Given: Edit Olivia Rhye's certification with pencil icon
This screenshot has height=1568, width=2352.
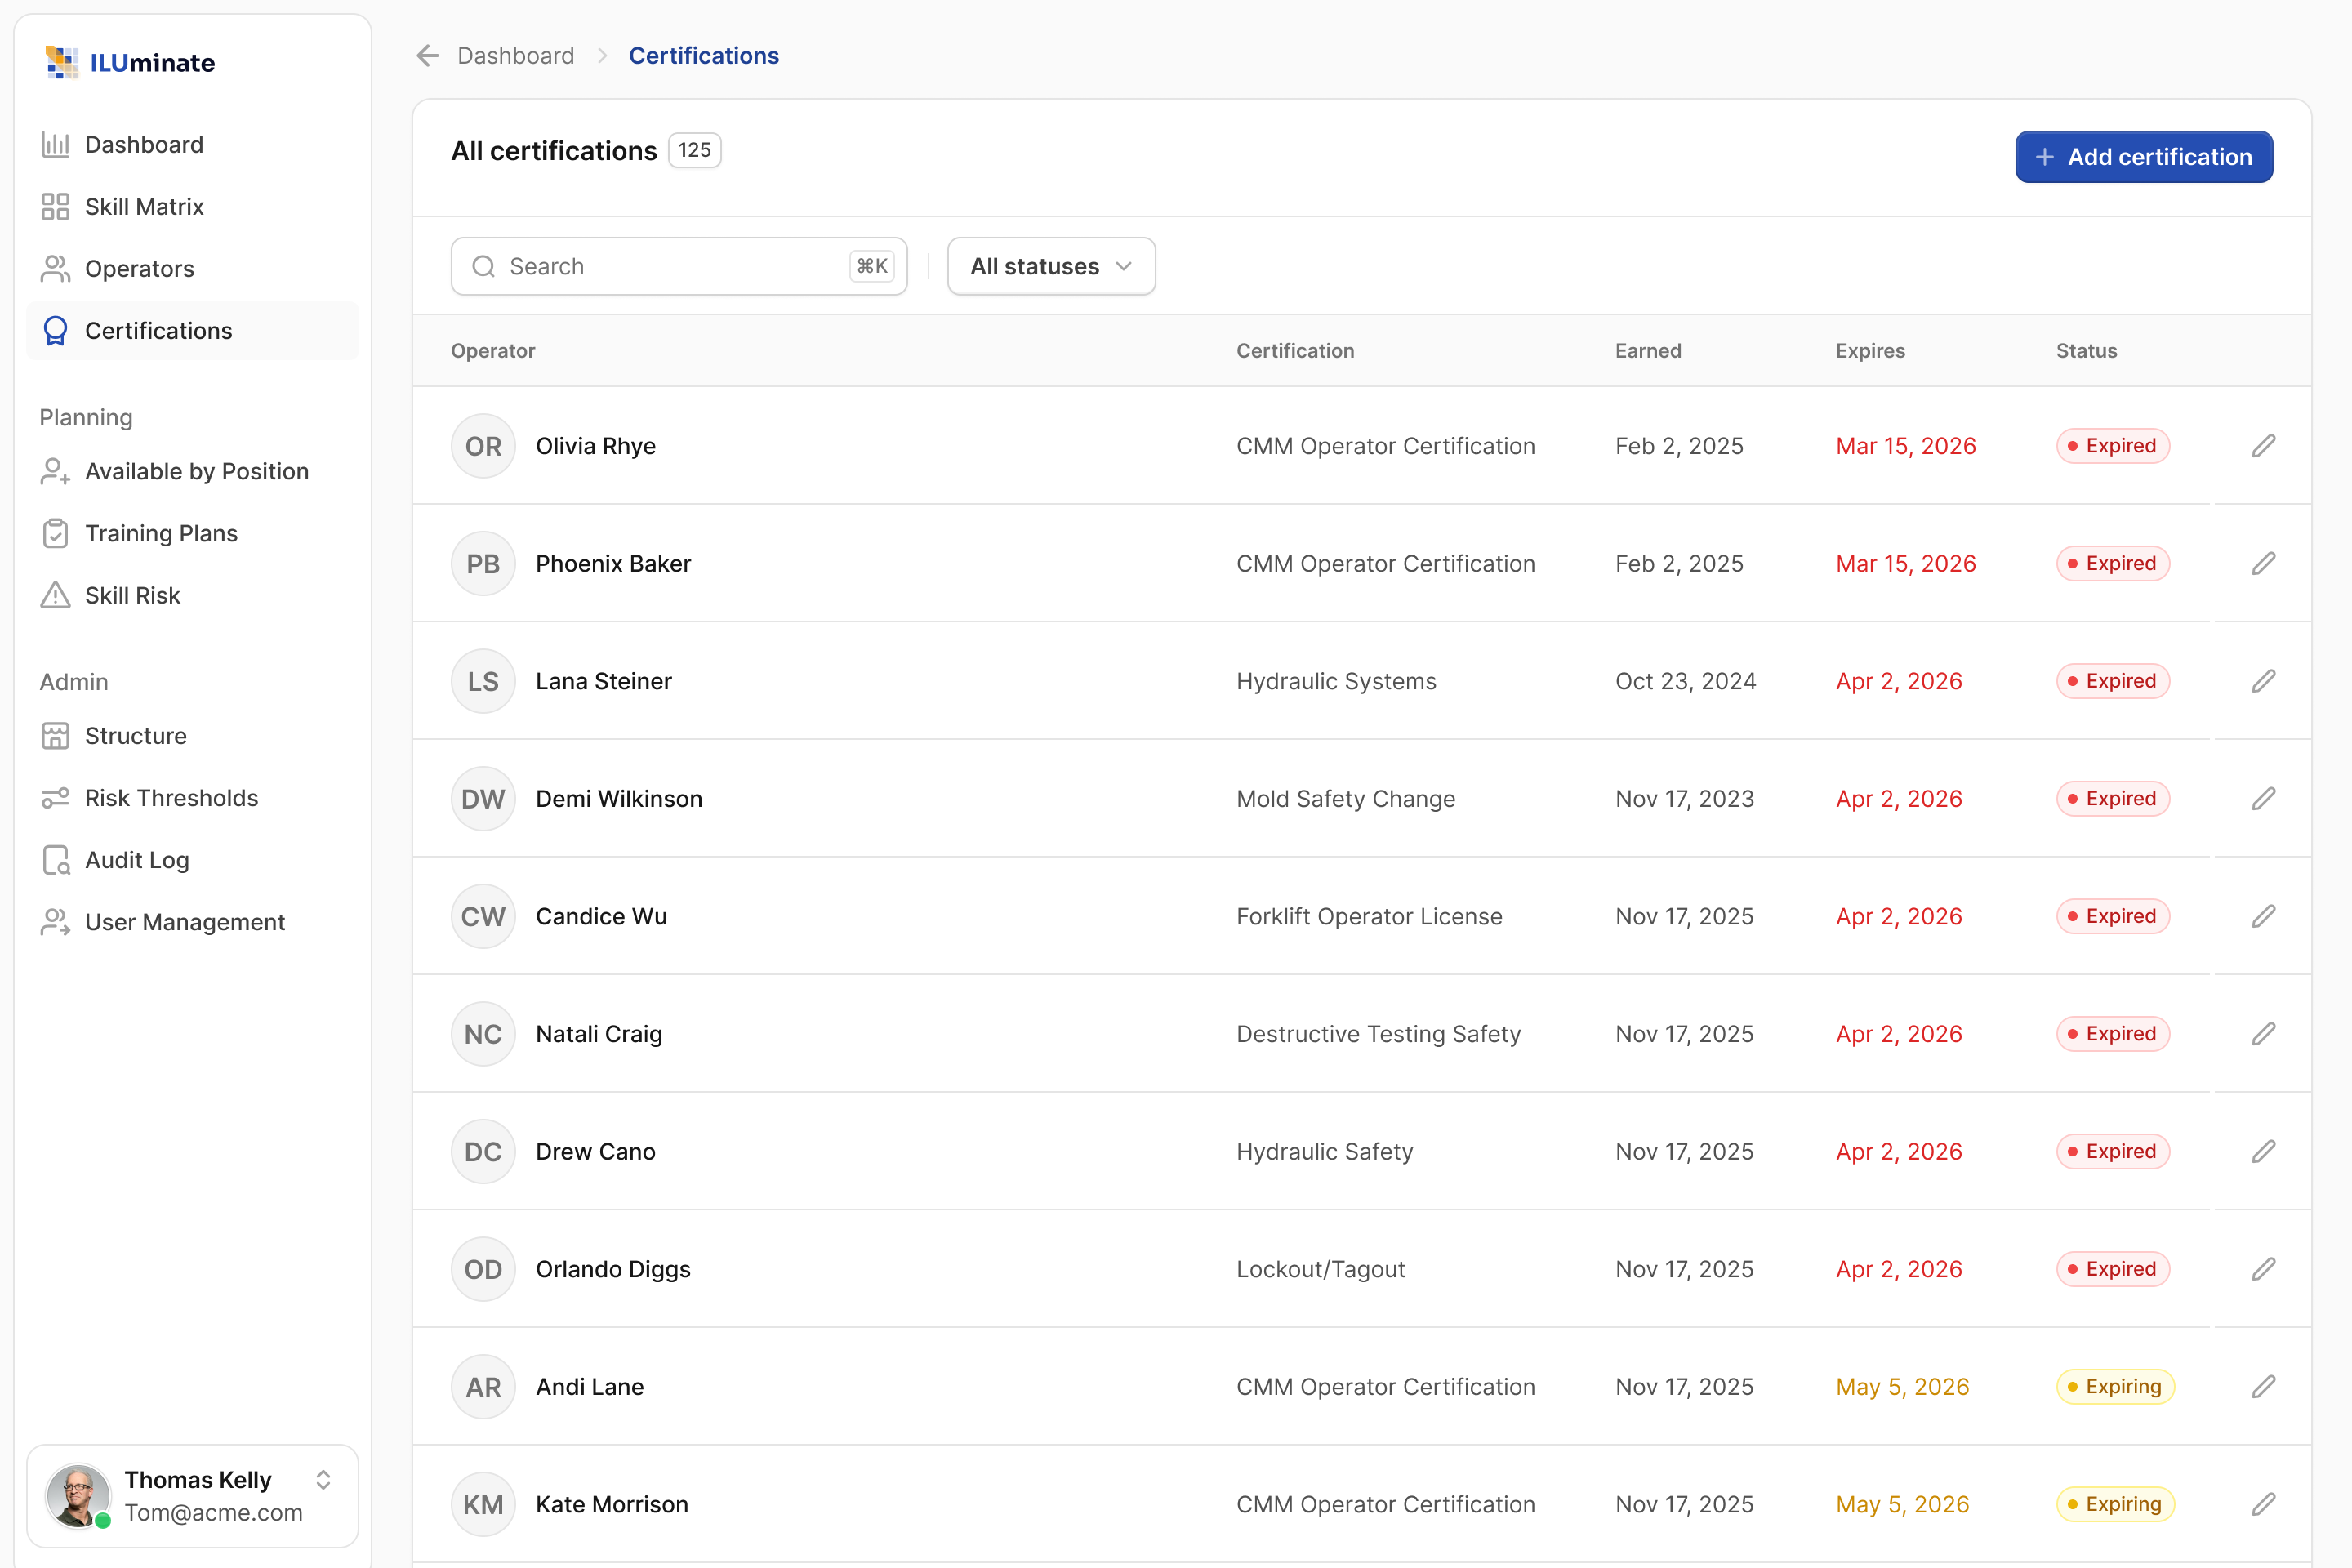Looking at the screenshot, I should pos(2264,446).
